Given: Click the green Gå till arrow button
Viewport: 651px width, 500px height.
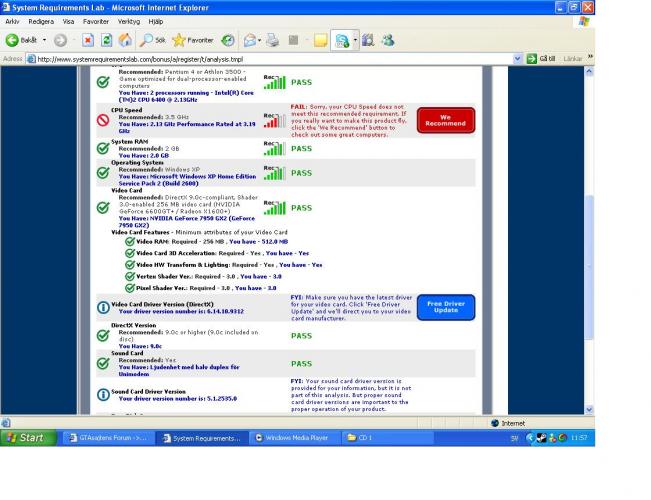Looking at the screenshot, I should click(531, 59).
